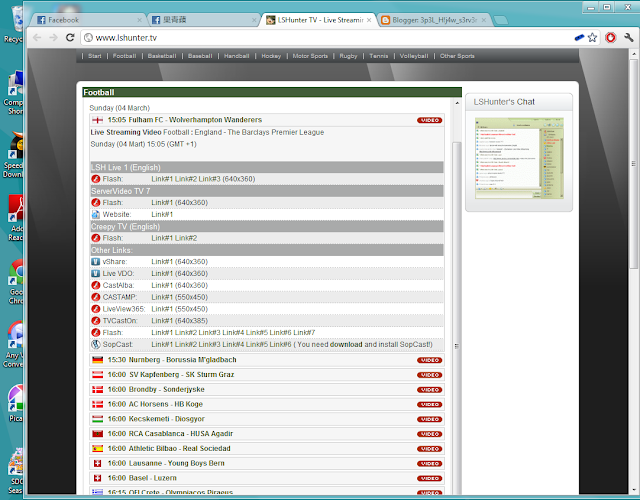
Task: Open ServerVideo TV 7 Website Link#1
Action: 162,214
